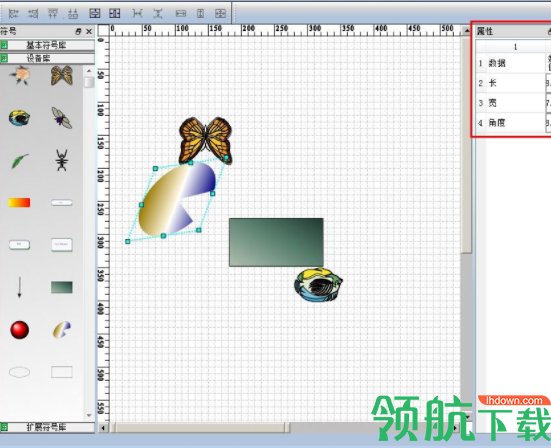Click the align bottom toolbar icon

coord(73,14)
